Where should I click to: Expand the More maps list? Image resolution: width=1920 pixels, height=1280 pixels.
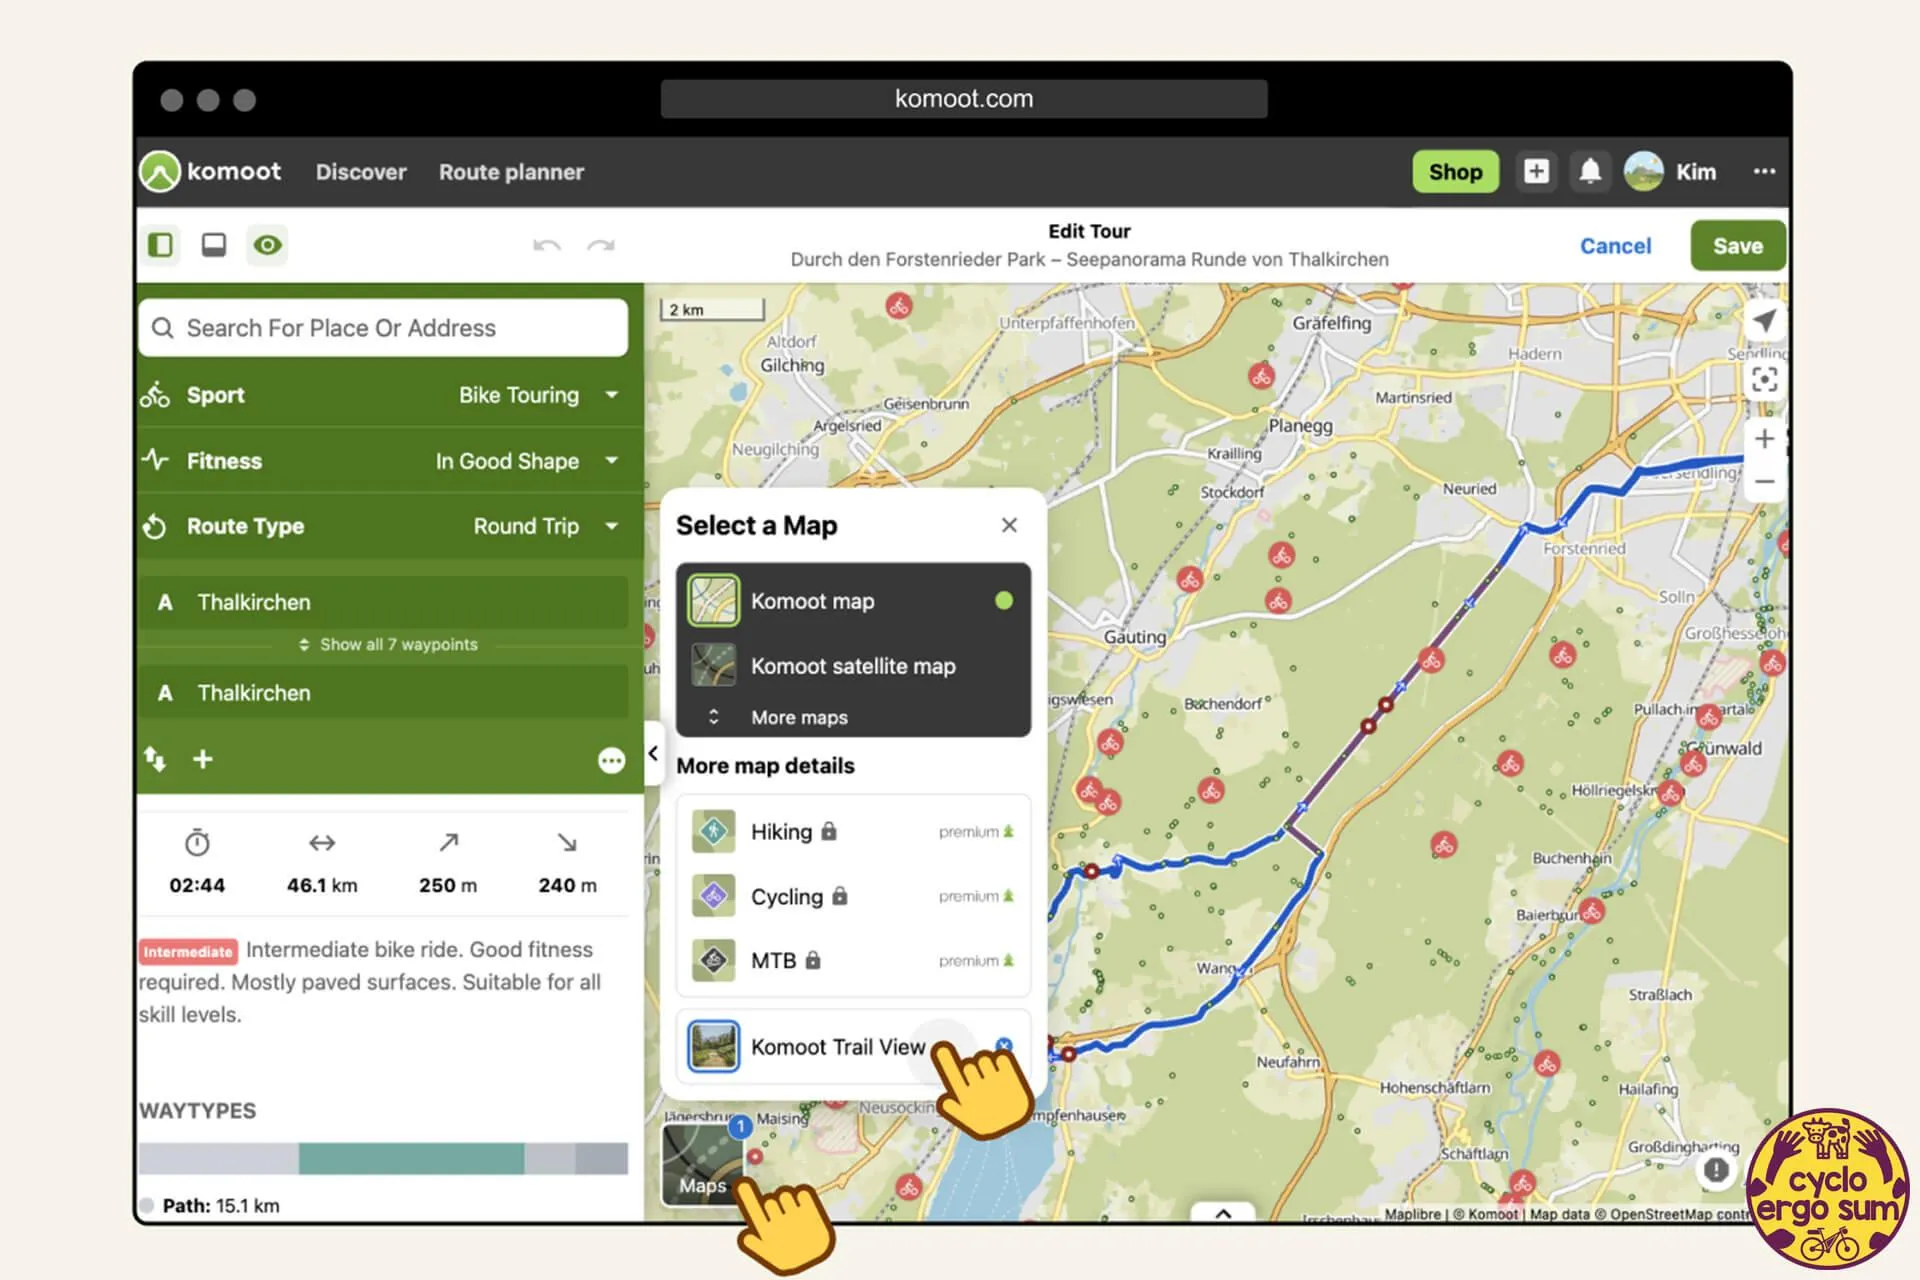(x=800, y=717)
